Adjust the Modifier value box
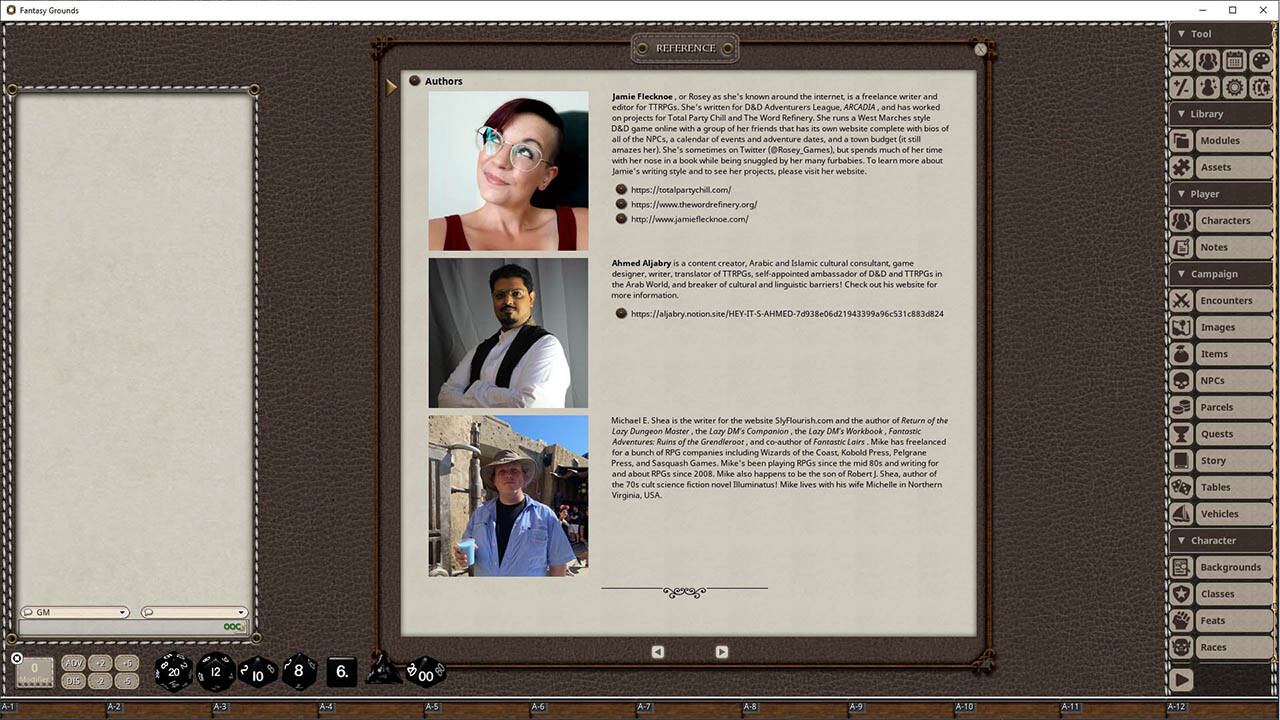Viewport: 1280px width, 720px height. click(33, 670)
